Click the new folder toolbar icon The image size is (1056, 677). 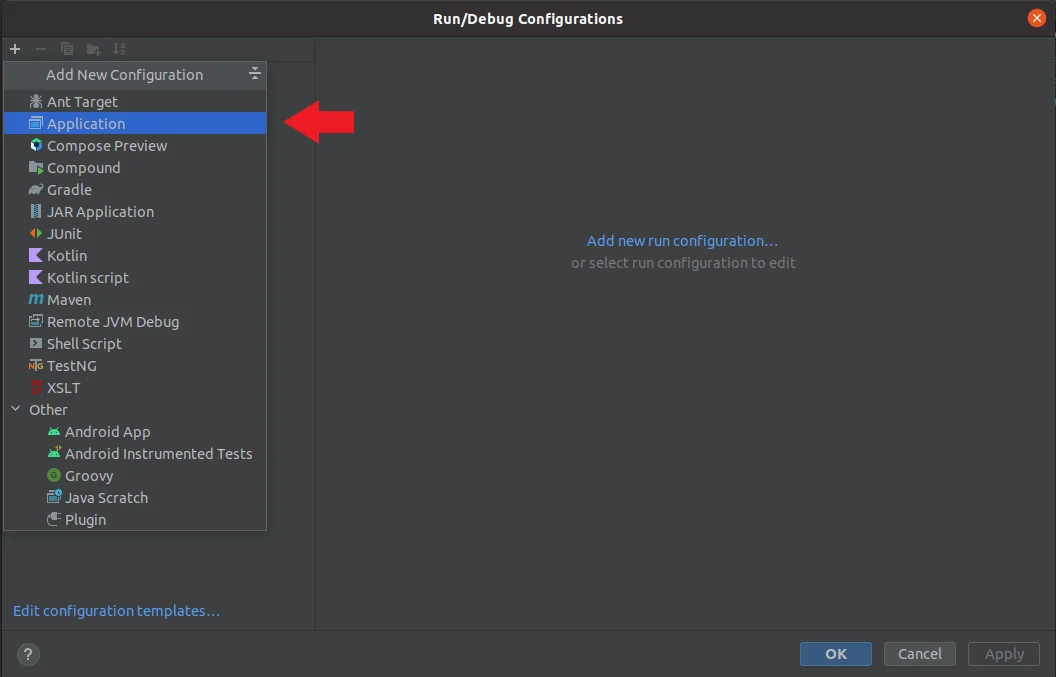pyautogui.click(x=94, y=49)
